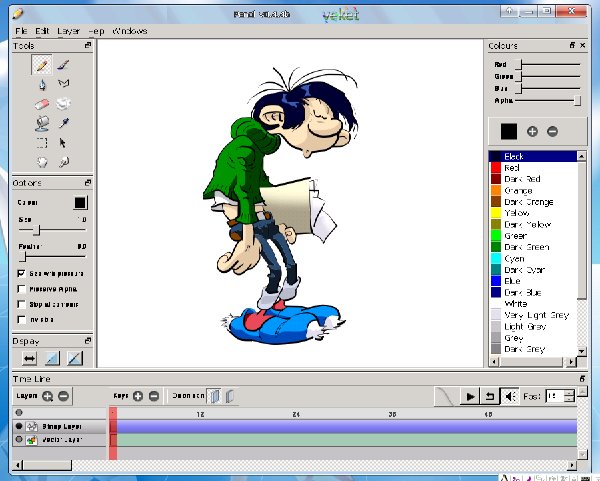
Task: Toggle Bitmap Layer visibility dot
Action: (19, 426)
